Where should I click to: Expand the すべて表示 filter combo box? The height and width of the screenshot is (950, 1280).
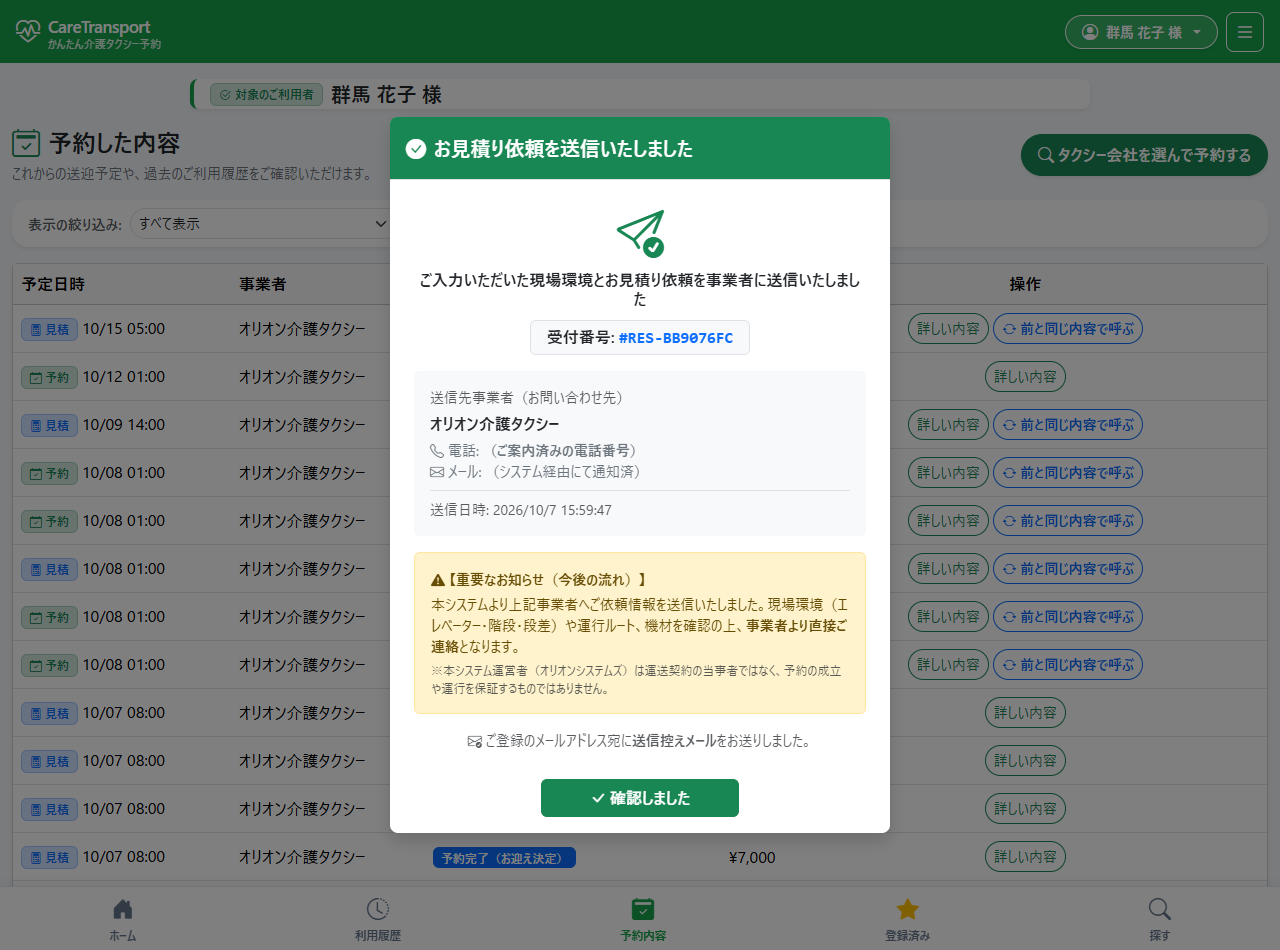[x=260, y=224]
